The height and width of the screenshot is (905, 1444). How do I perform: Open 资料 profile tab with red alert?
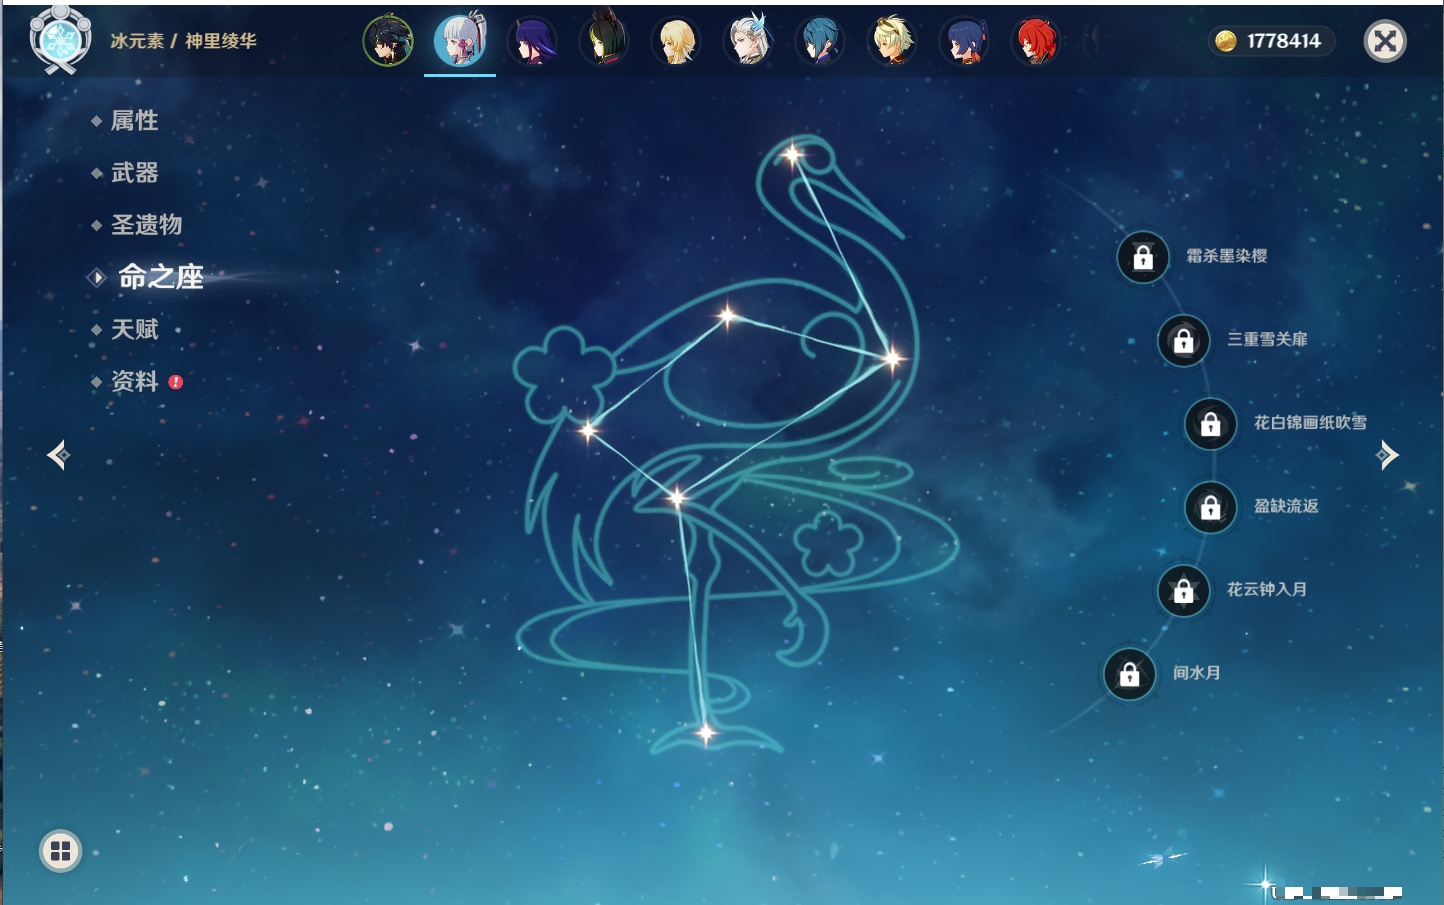click(134, 382)
